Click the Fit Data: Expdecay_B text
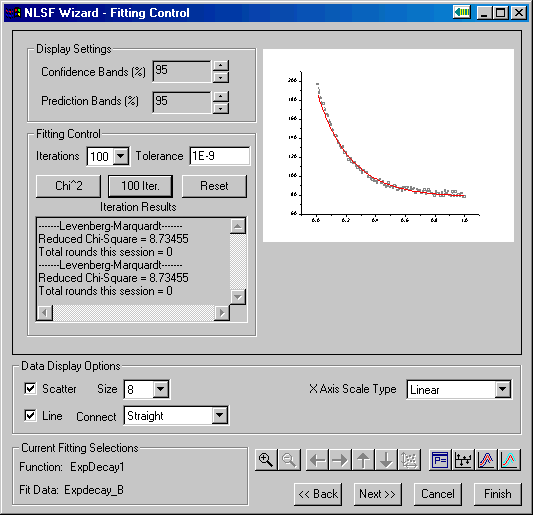Screen dimensions: 533x515 coord(71,490)
